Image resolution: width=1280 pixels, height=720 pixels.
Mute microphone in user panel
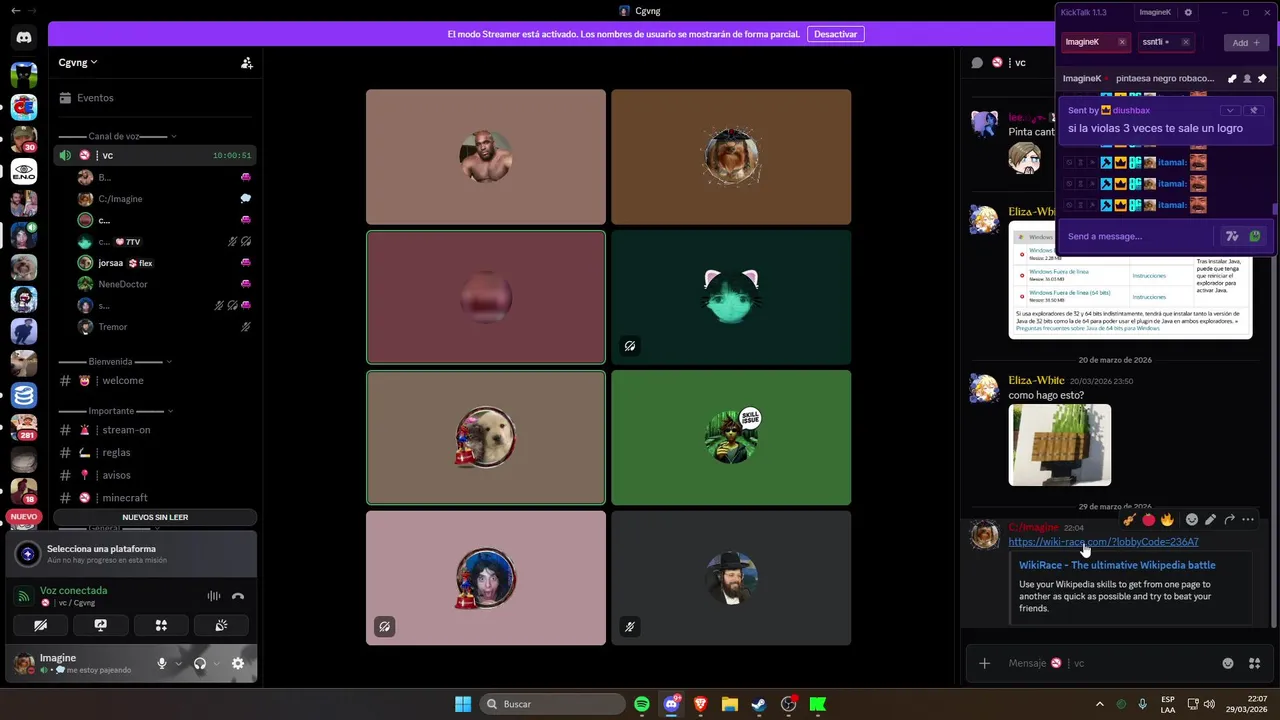tap(162, 663)
